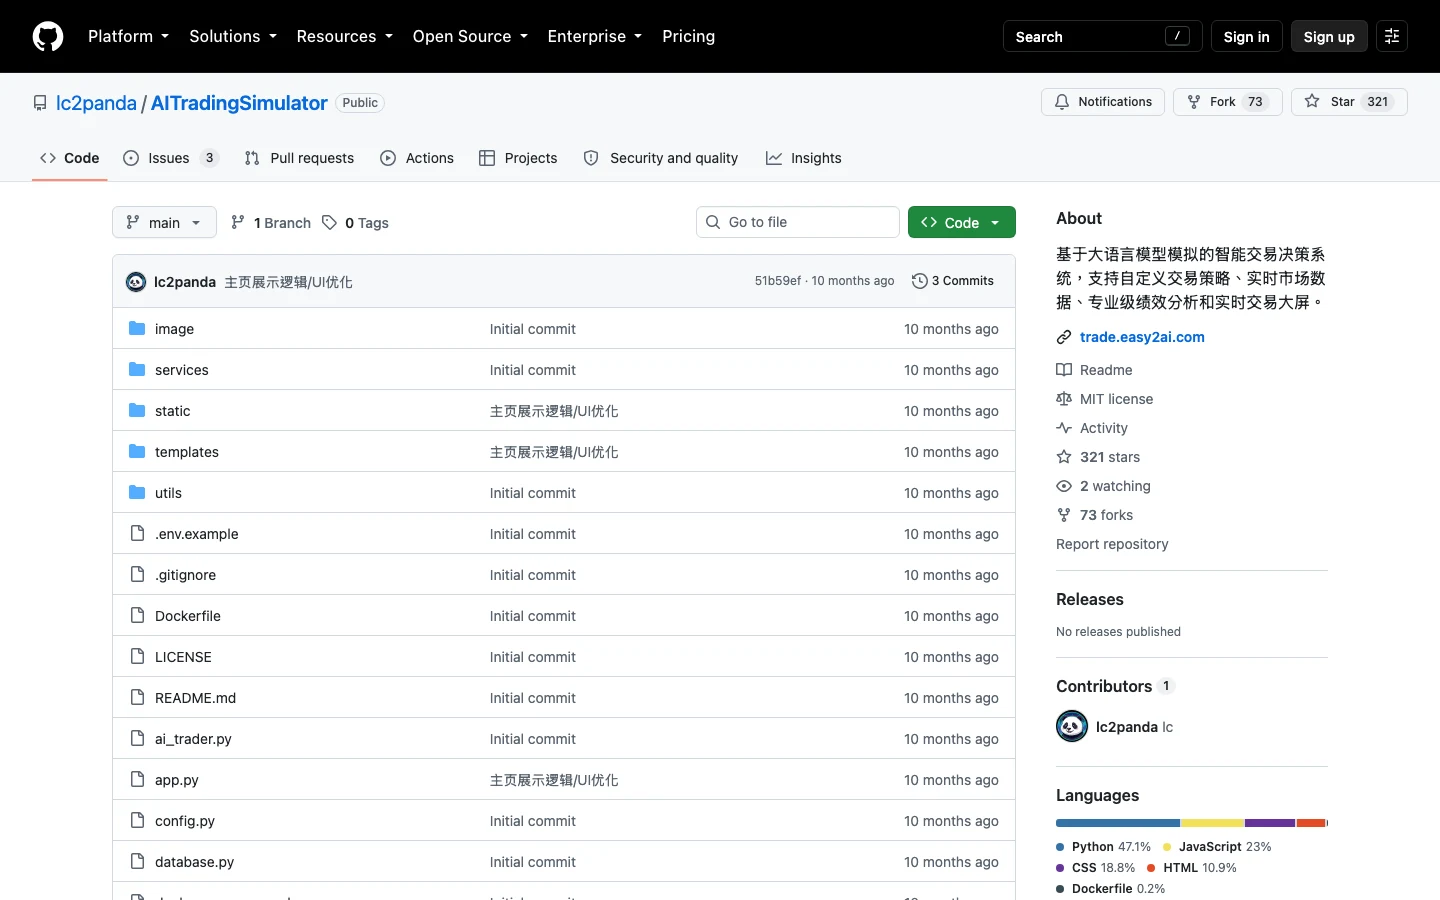Click the Notifications button
The height and width of the screenshot is (900, 1440).
point(1103,102)
